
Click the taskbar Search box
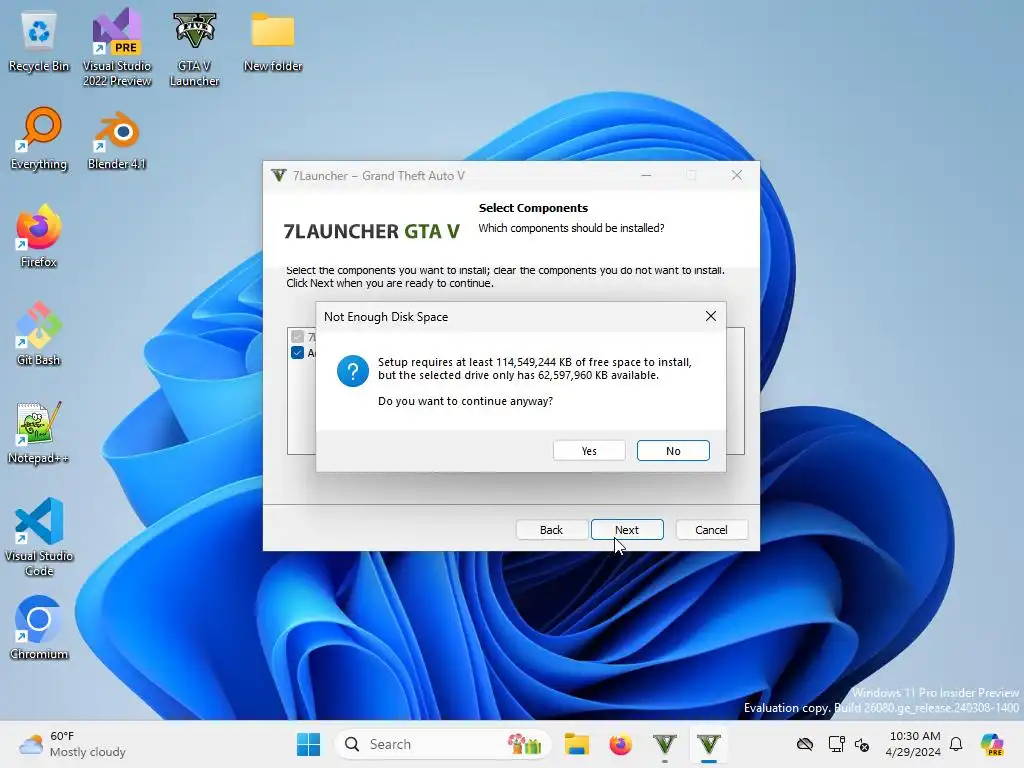click(443, 744)
